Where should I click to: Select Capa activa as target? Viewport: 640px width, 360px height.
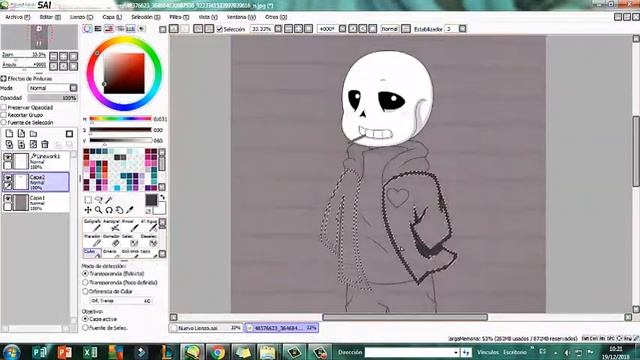(85, 319)
